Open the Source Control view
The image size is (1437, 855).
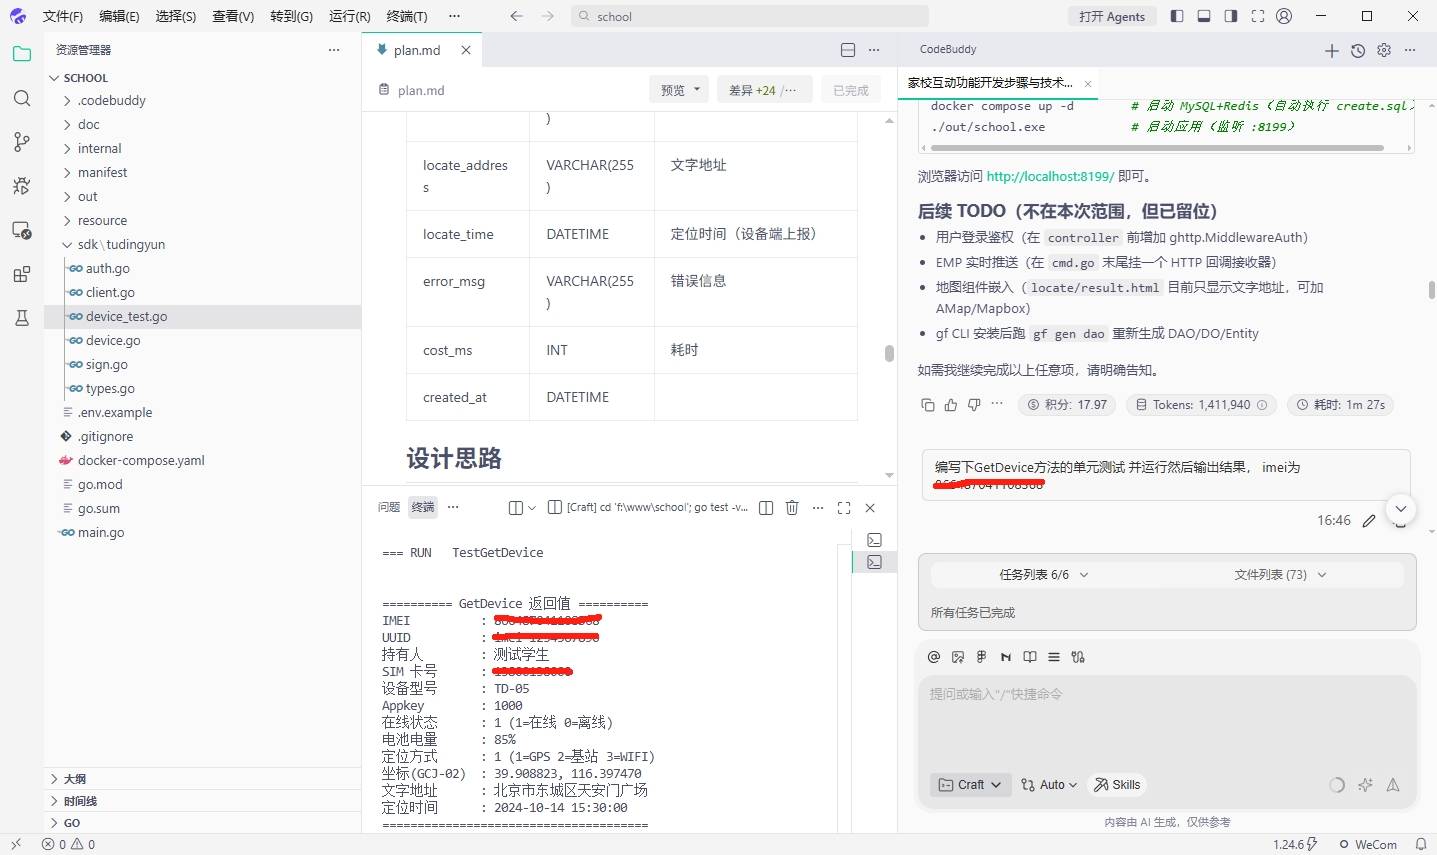[22, 142]
